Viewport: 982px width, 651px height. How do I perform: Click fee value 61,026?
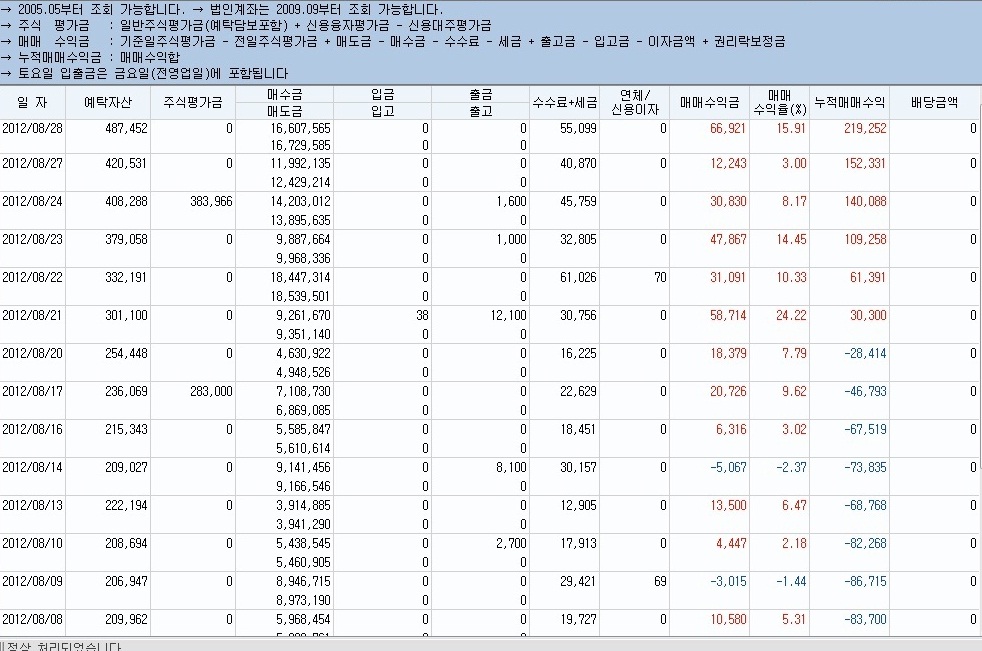579,278
